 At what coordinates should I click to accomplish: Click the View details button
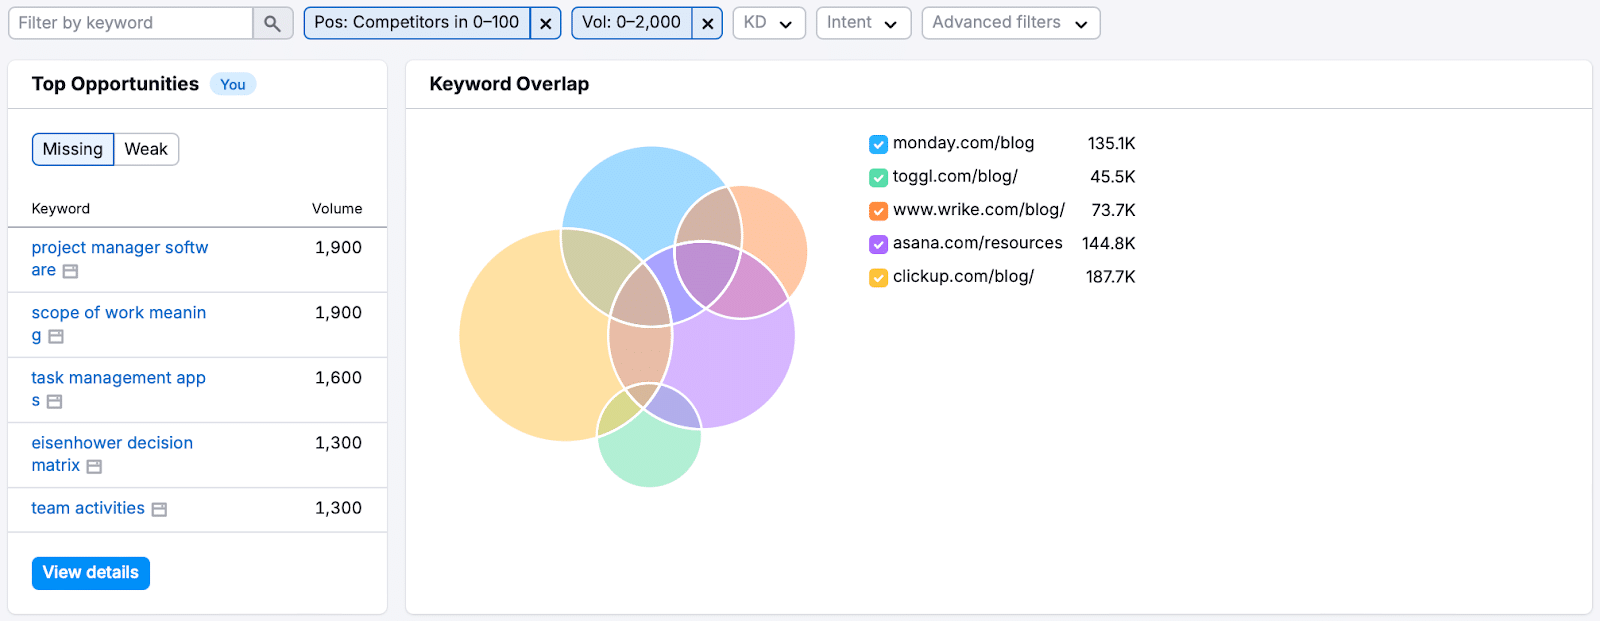click(x=91, y=573)
